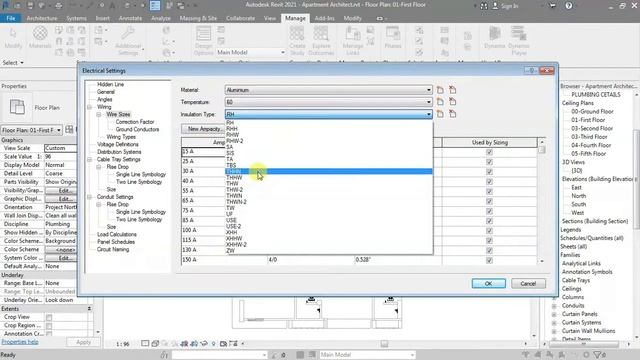Select Panel Schedules in settings tree
Screen dimensions: 640x360
coord(116,242)
